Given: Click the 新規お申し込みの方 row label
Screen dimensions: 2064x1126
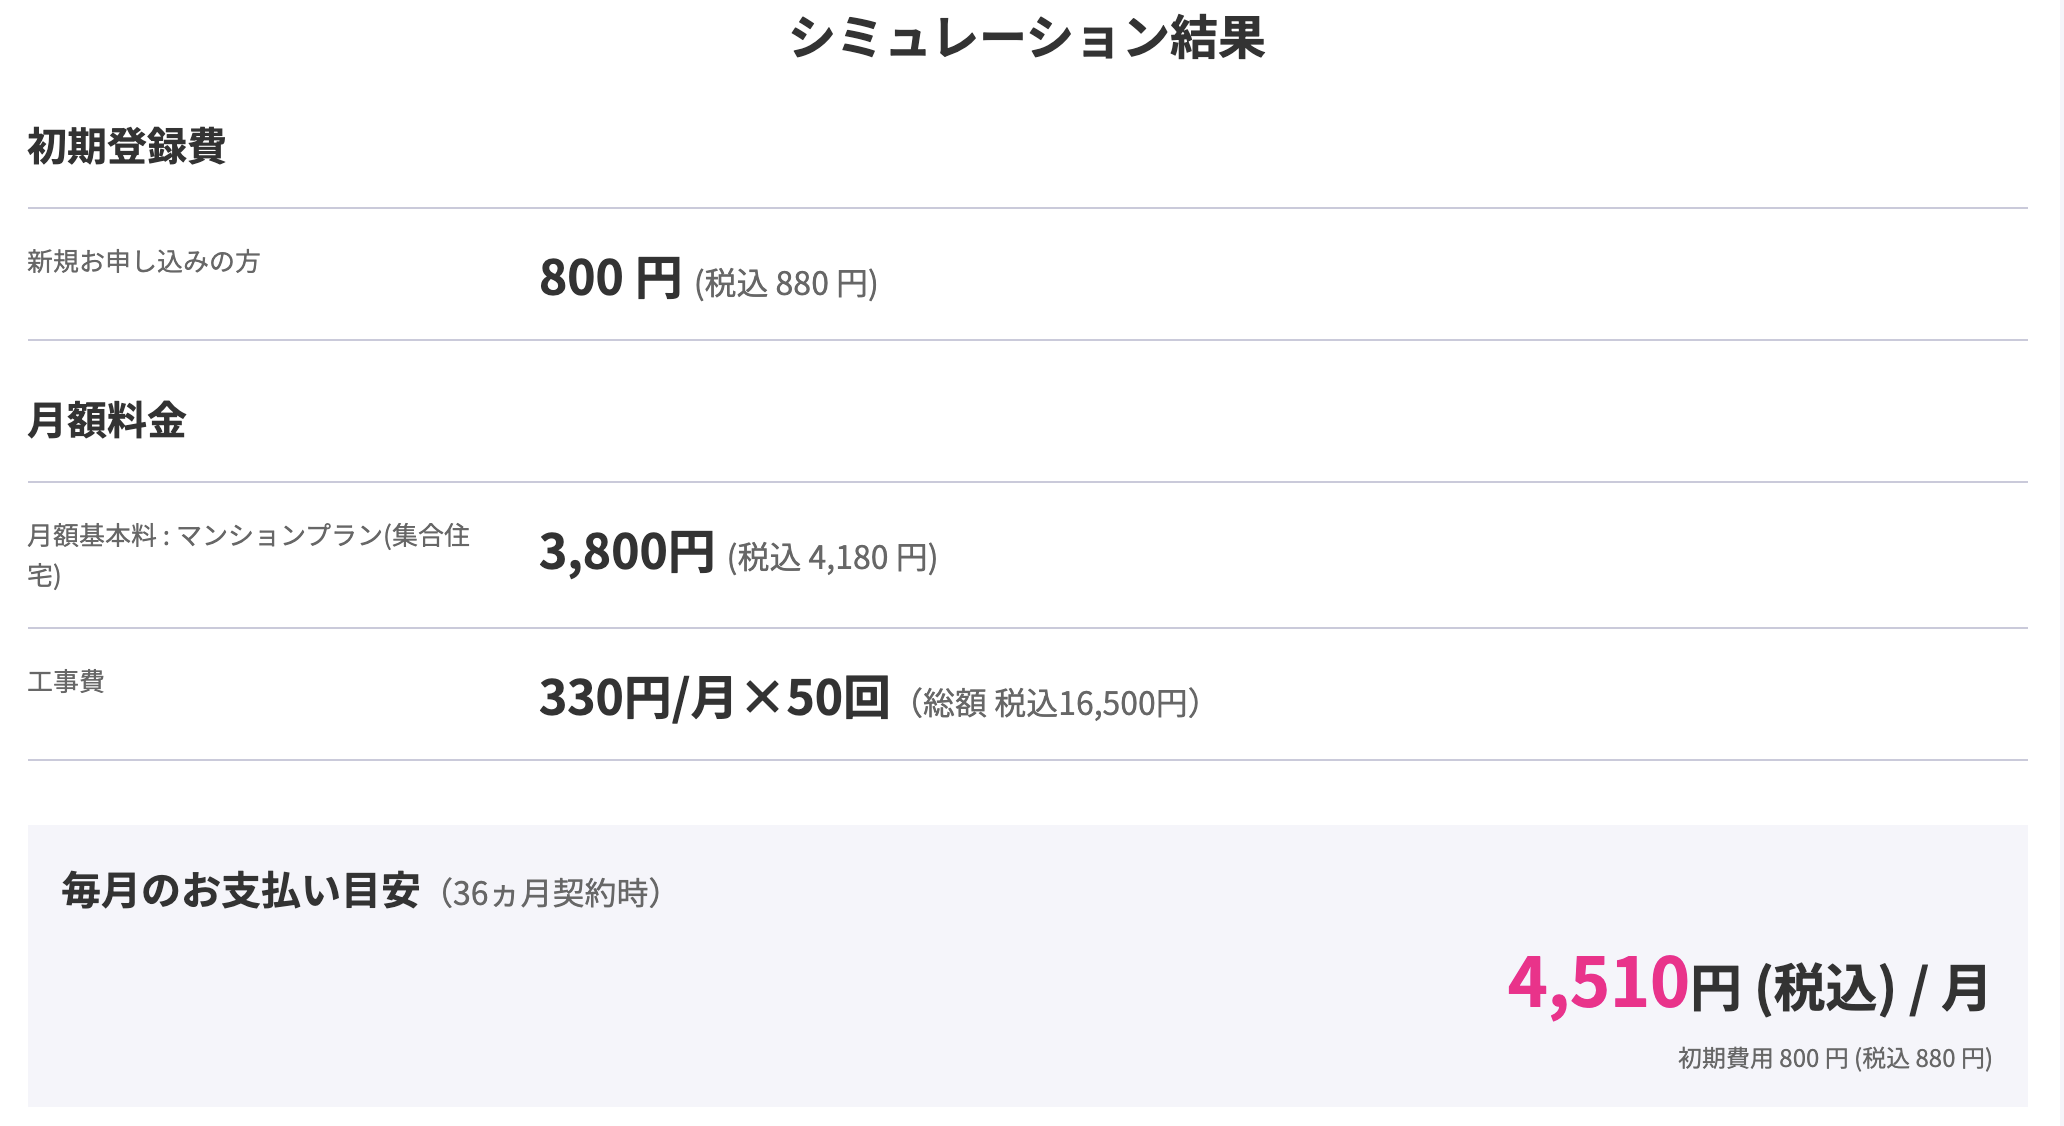Looking at the screenshot, I should point(144,262).
